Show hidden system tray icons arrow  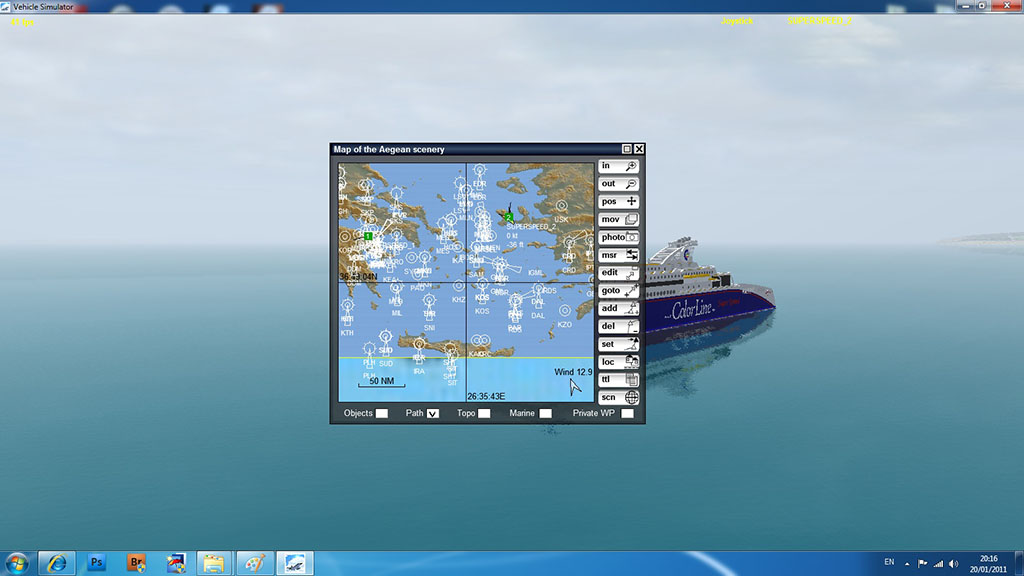(907, 563)
